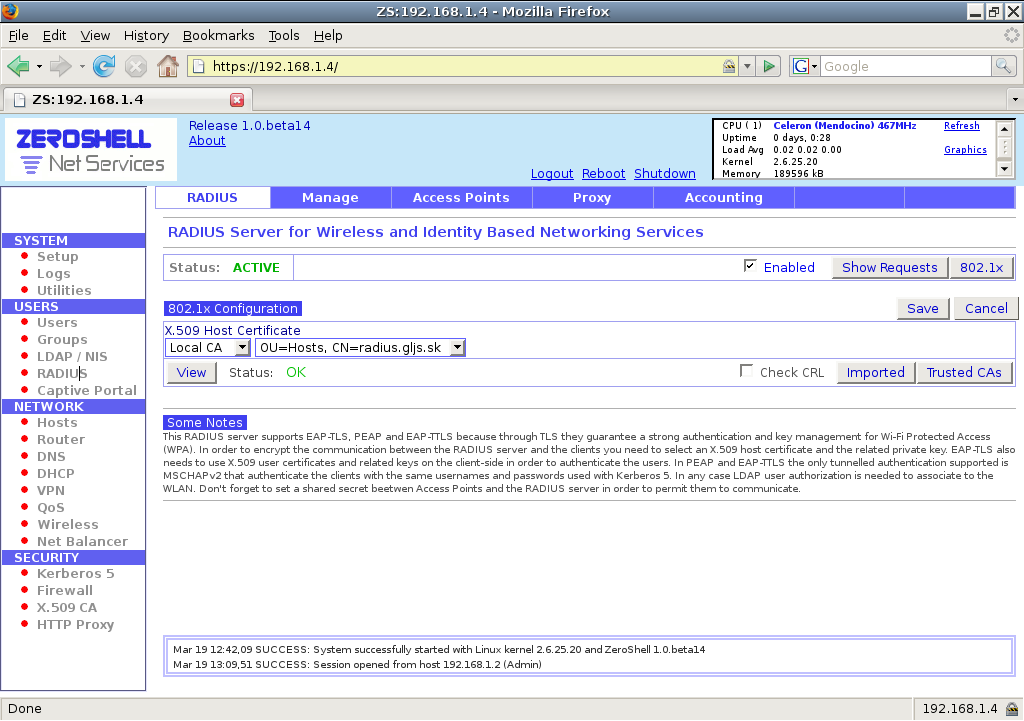Toggle the Enabled checkbox
The height and width of the screenshot is (721, 1024).
tap(750, 266)
